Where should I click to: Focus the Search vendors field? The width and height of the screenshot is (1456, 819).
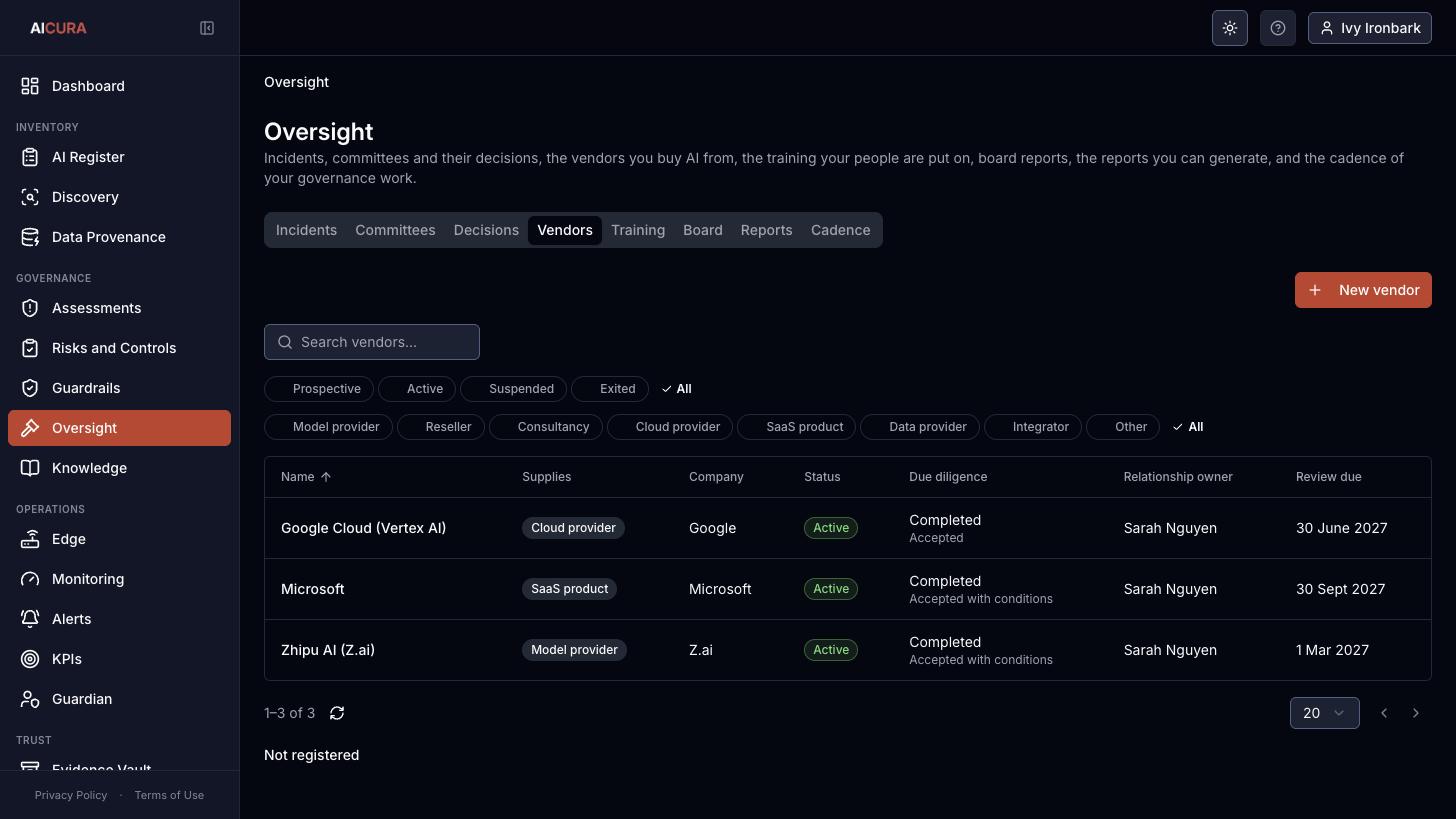pyautogui.click(x=372, y=342)
